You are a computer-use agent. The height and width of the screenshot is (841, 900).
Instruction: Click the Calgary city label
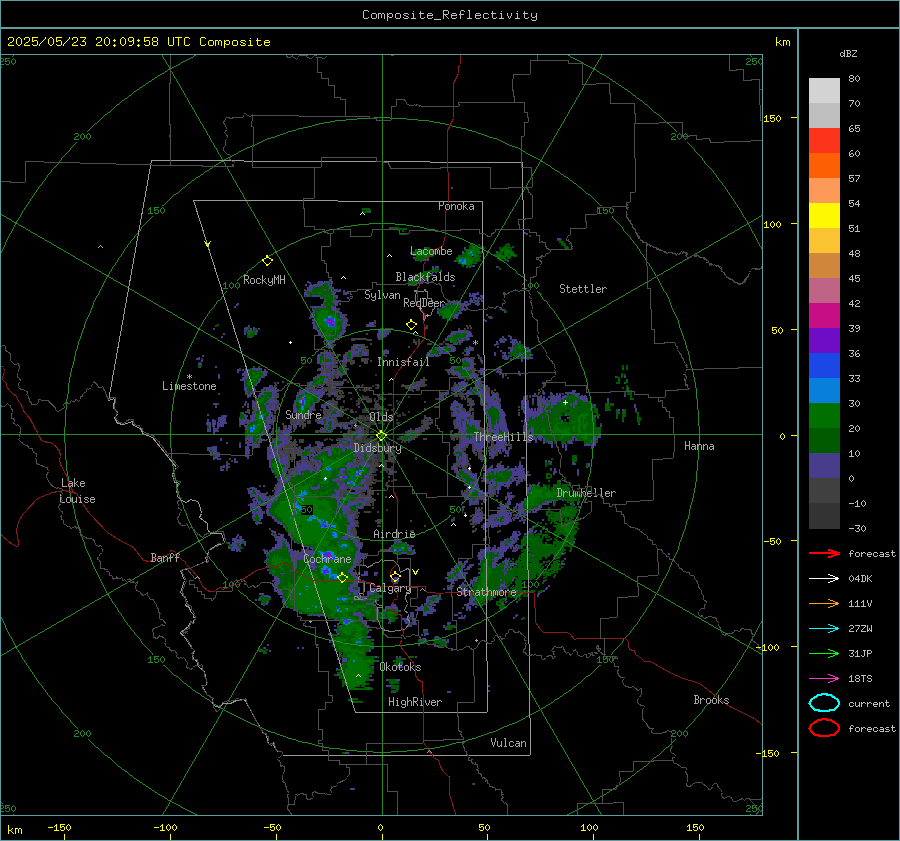(x=390, y=588)
